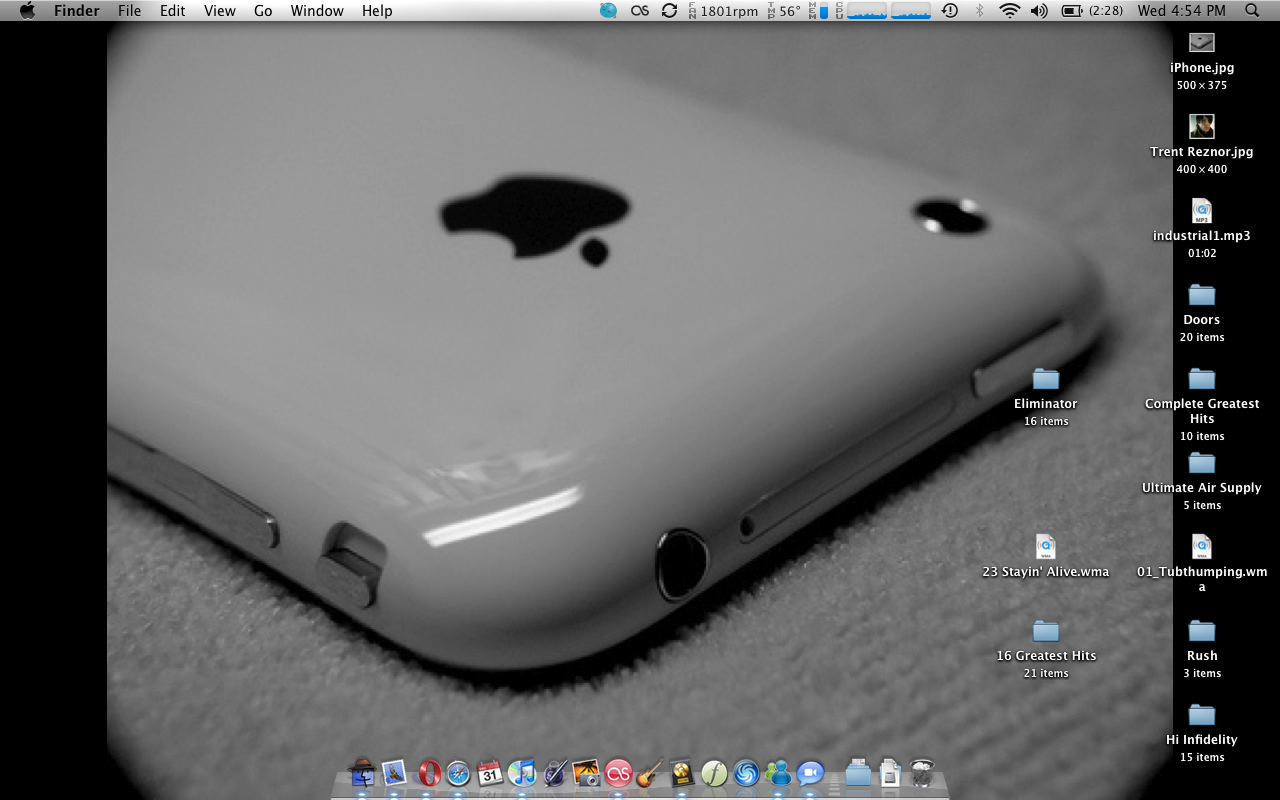
Task: Open the Last.fm menu bar status icon
Action: [640, 11]
